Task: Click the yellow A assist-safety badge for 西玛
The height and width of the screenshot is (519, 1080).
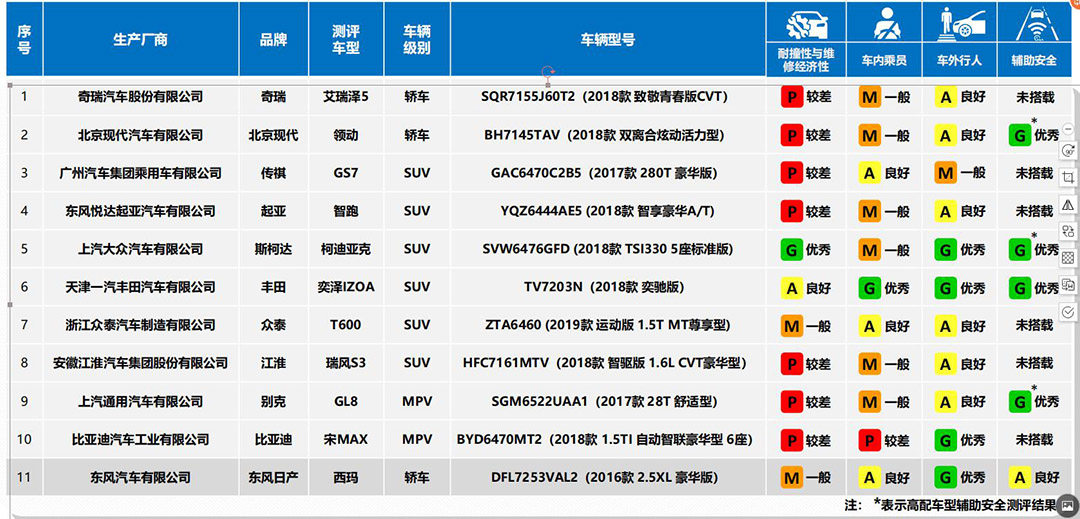Action: (1020, 478)
